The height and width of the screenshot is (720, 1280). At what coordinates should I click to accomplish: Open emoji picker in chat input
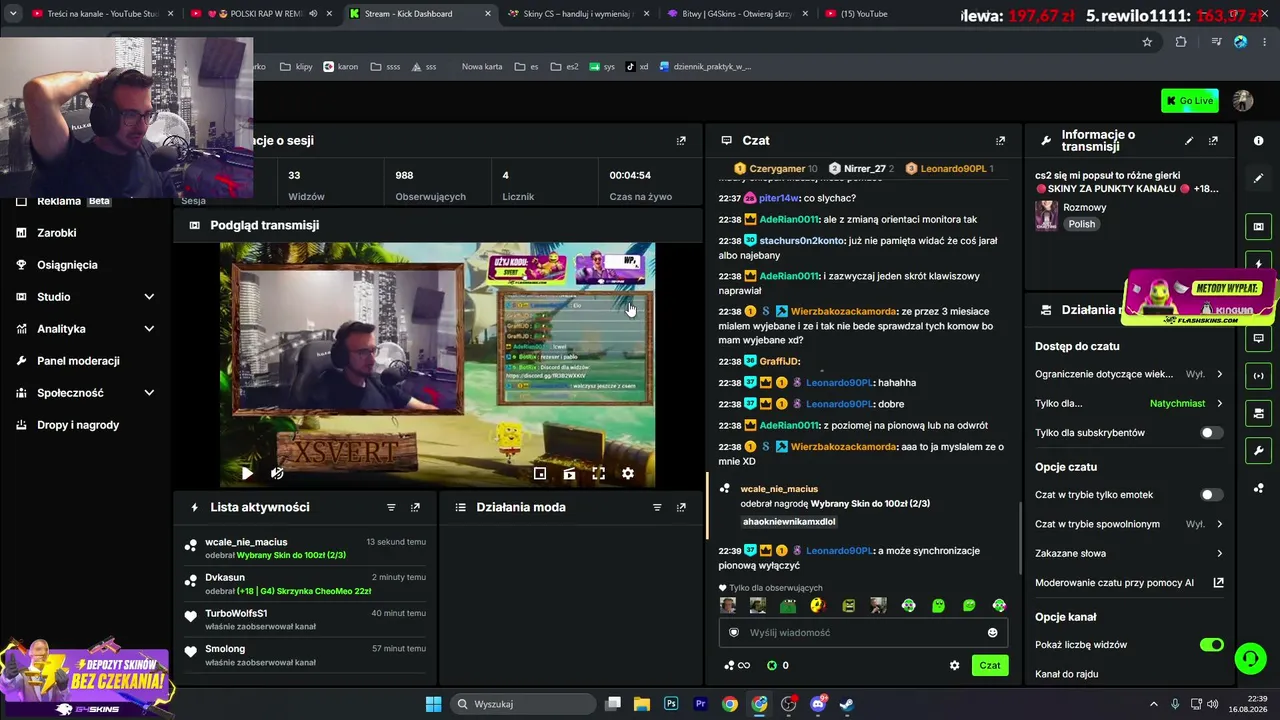click(x=992, y=632)
